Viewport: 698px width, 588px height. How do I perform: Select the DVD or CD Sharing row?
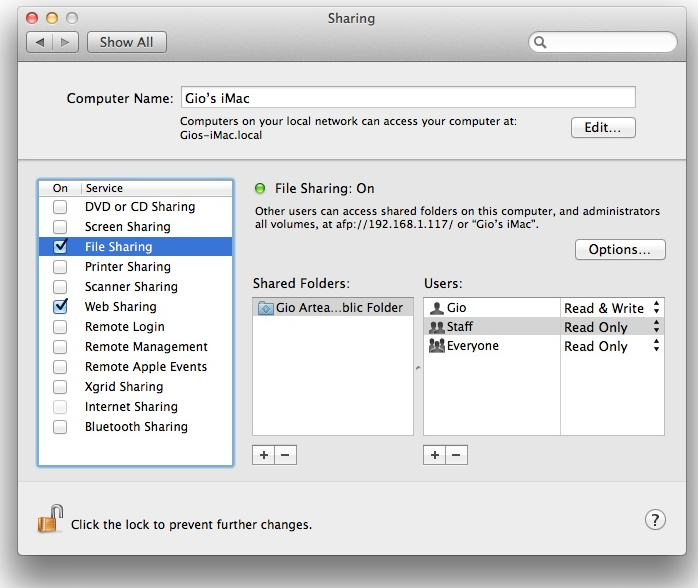click(135, 207)
